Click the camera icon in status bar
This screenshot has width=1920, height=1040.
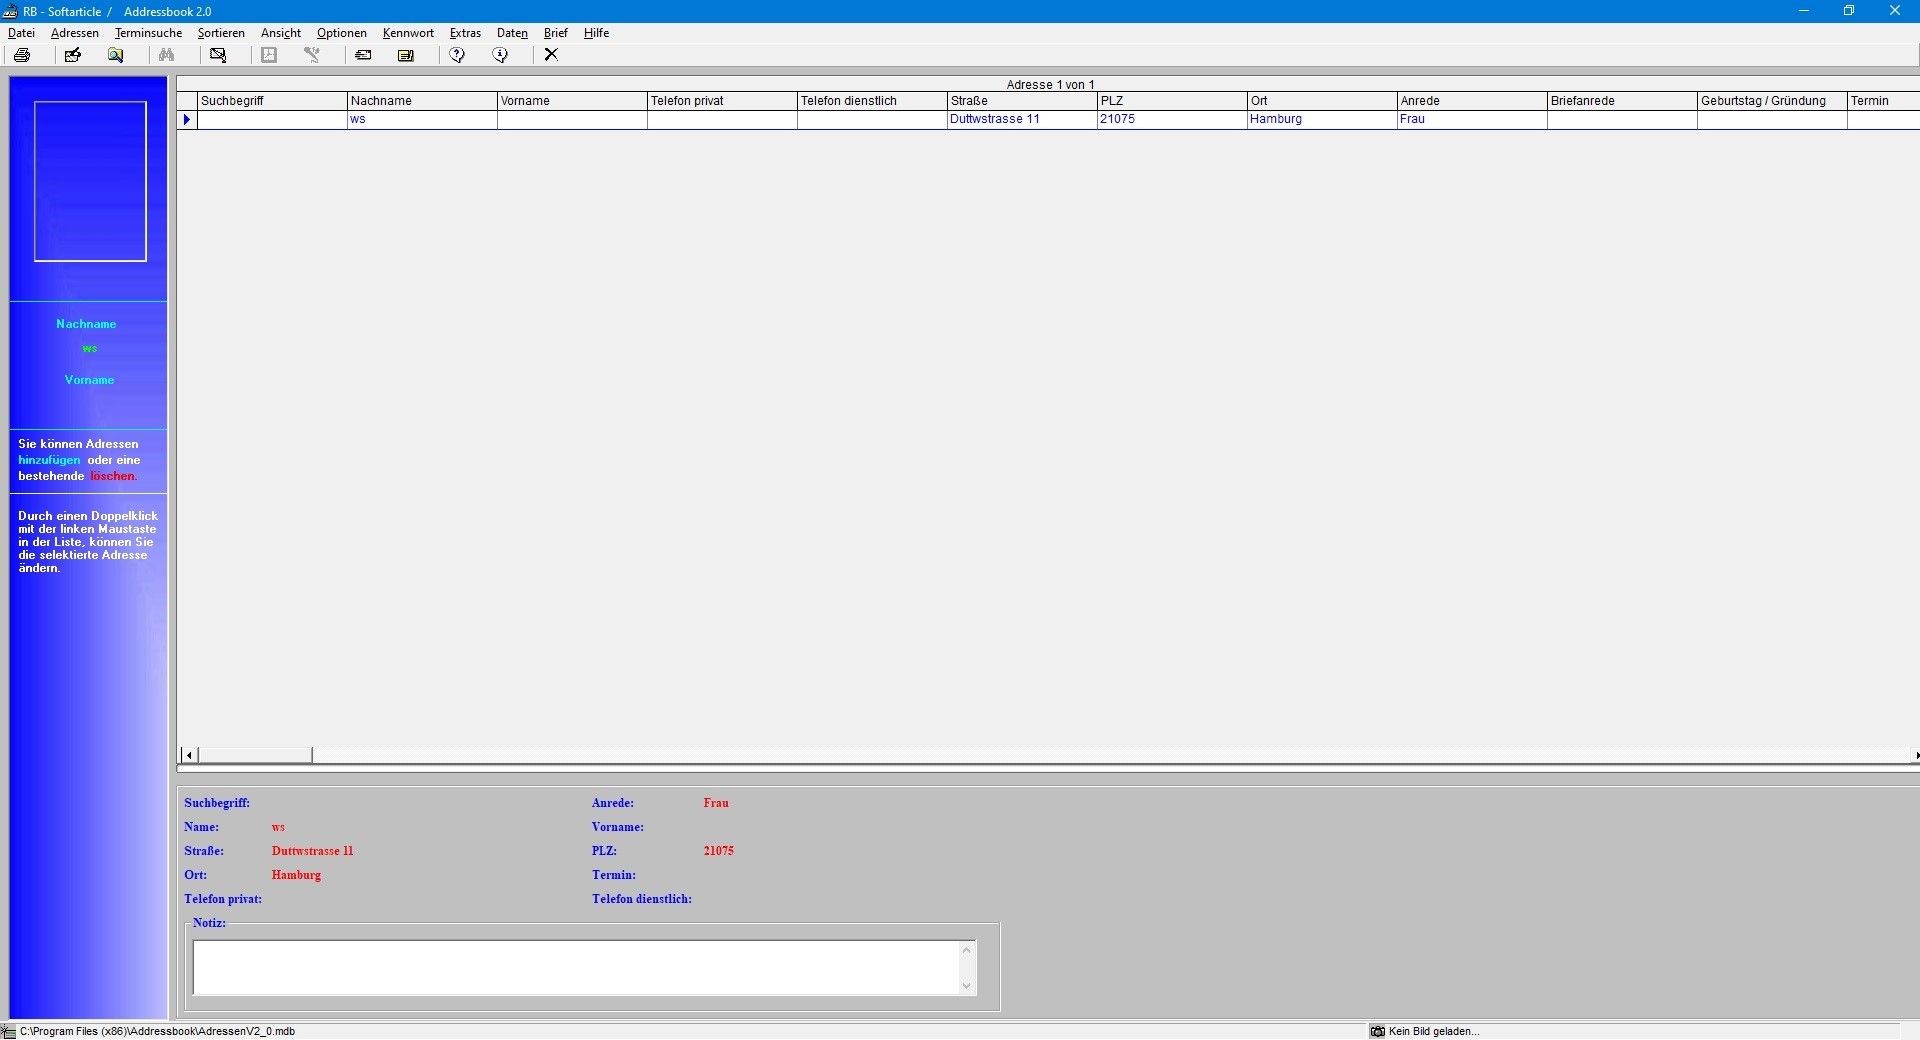point(1377,1032)
